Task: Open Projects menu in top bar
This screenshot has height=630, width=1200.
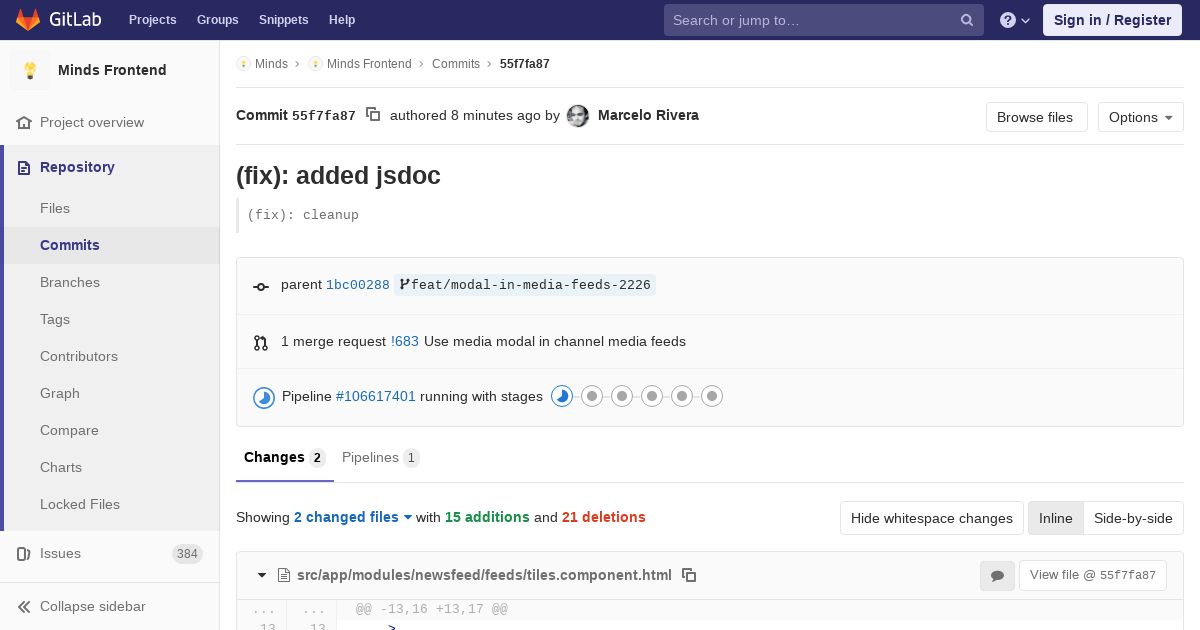Action: pos(152,20)
